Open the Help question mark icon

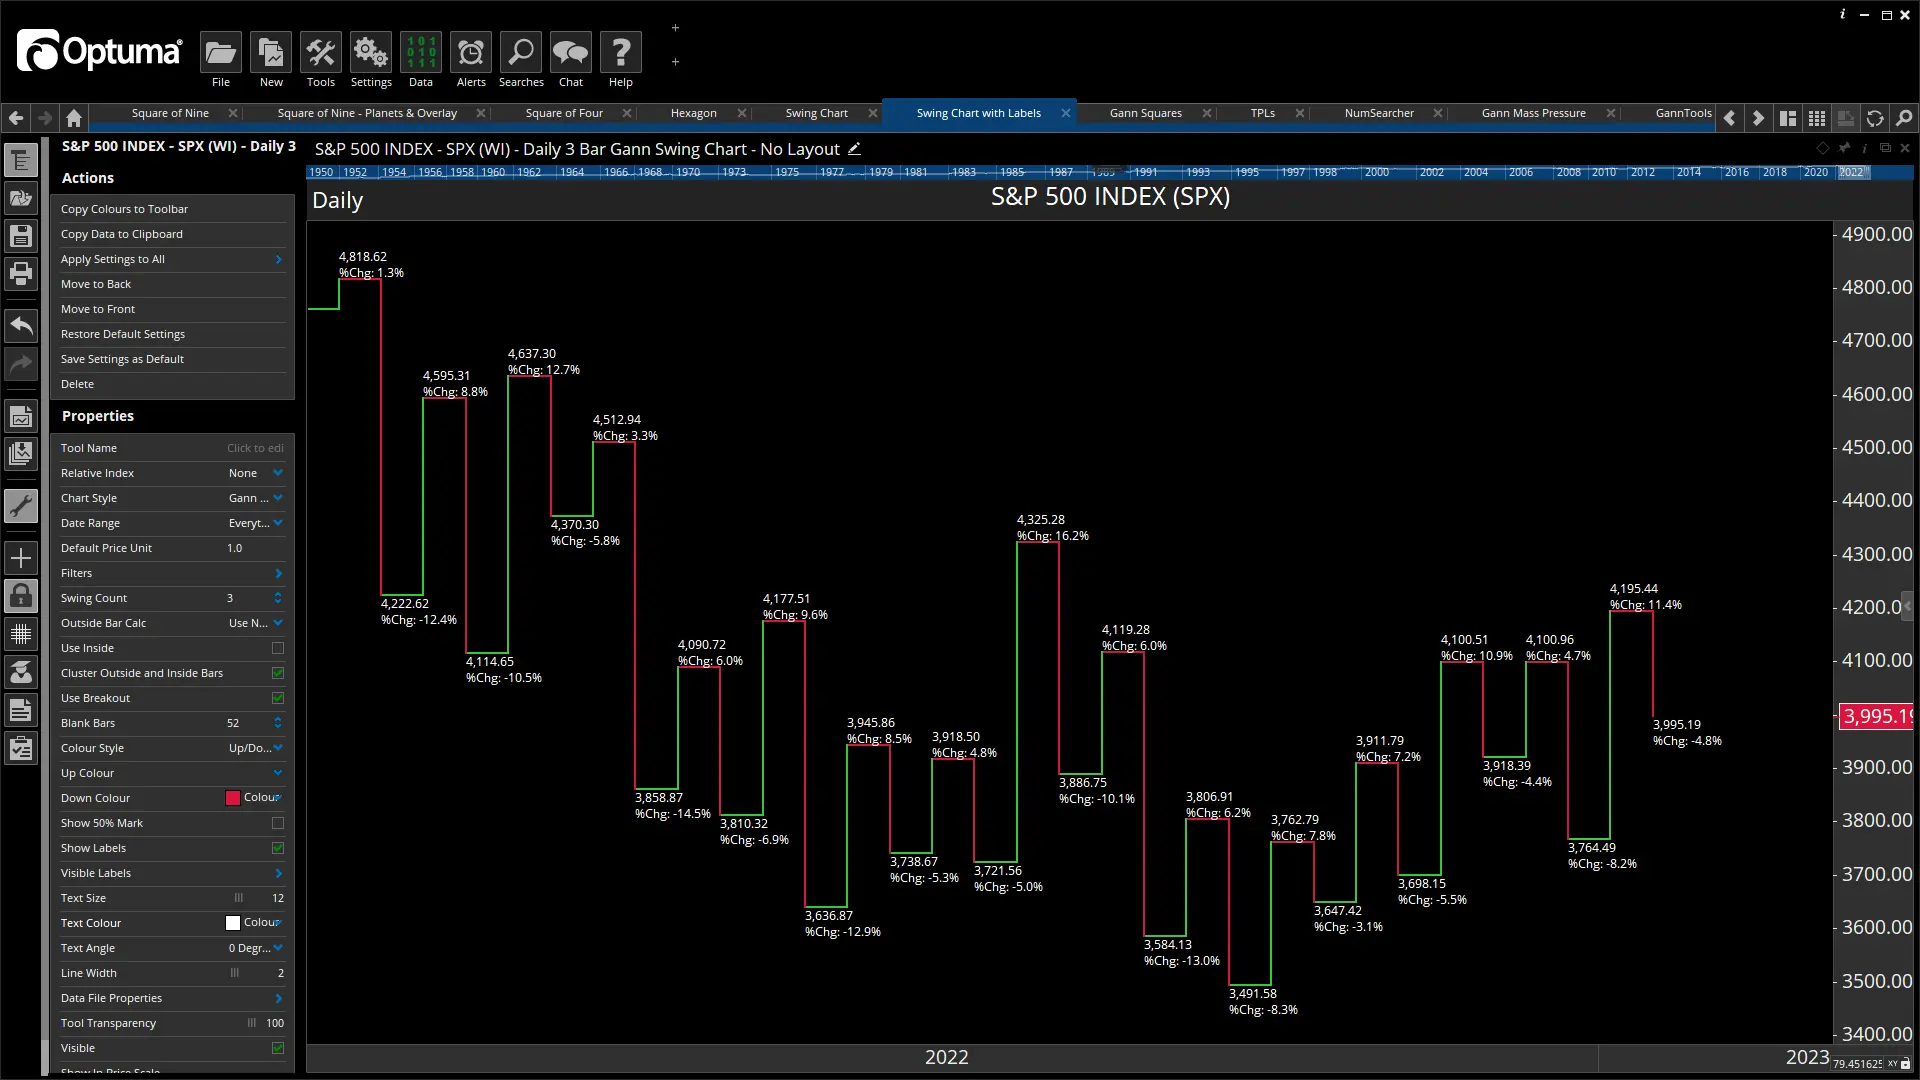(x=621, y=53)
